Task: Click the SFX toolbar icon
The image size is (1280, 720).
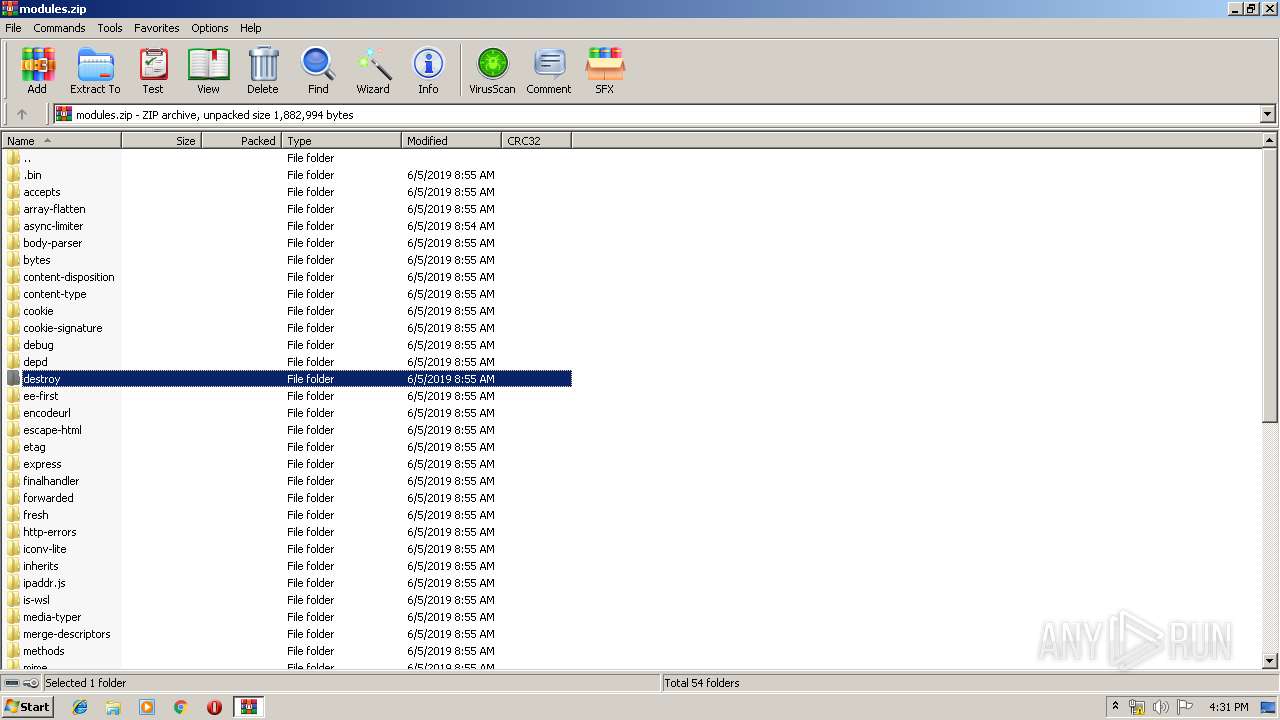Action: point(605,71)
